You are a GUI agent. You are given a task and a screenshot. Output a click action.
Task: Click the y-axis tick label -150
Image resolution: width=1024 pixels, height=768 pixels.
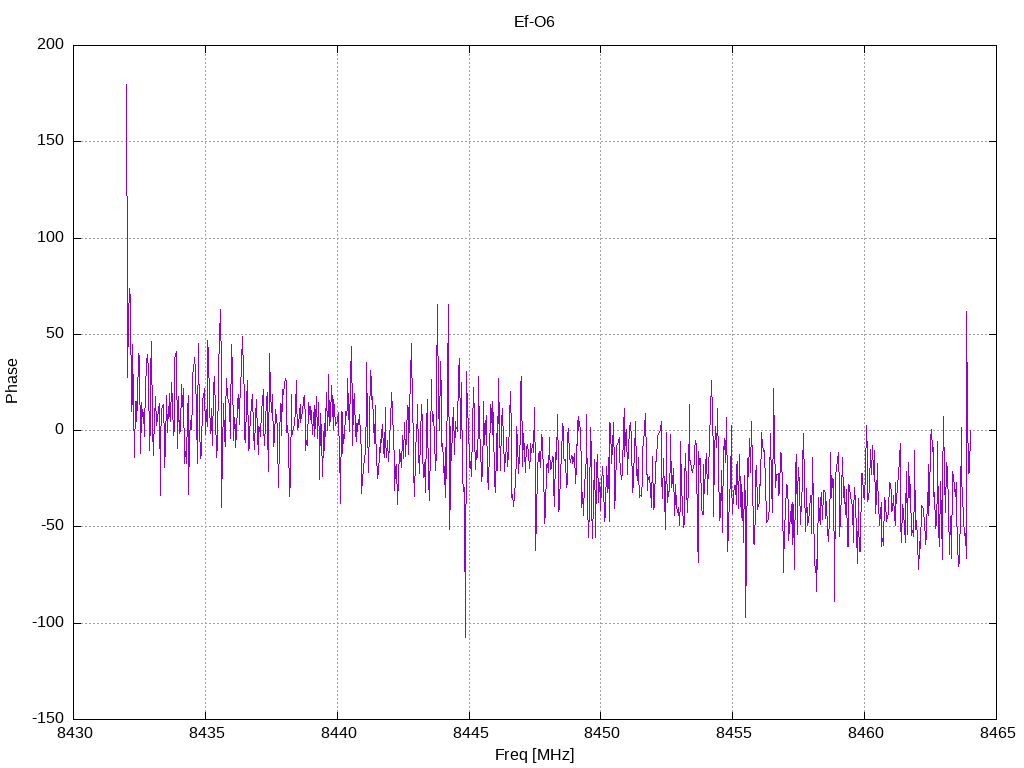[x=48, y=718]
